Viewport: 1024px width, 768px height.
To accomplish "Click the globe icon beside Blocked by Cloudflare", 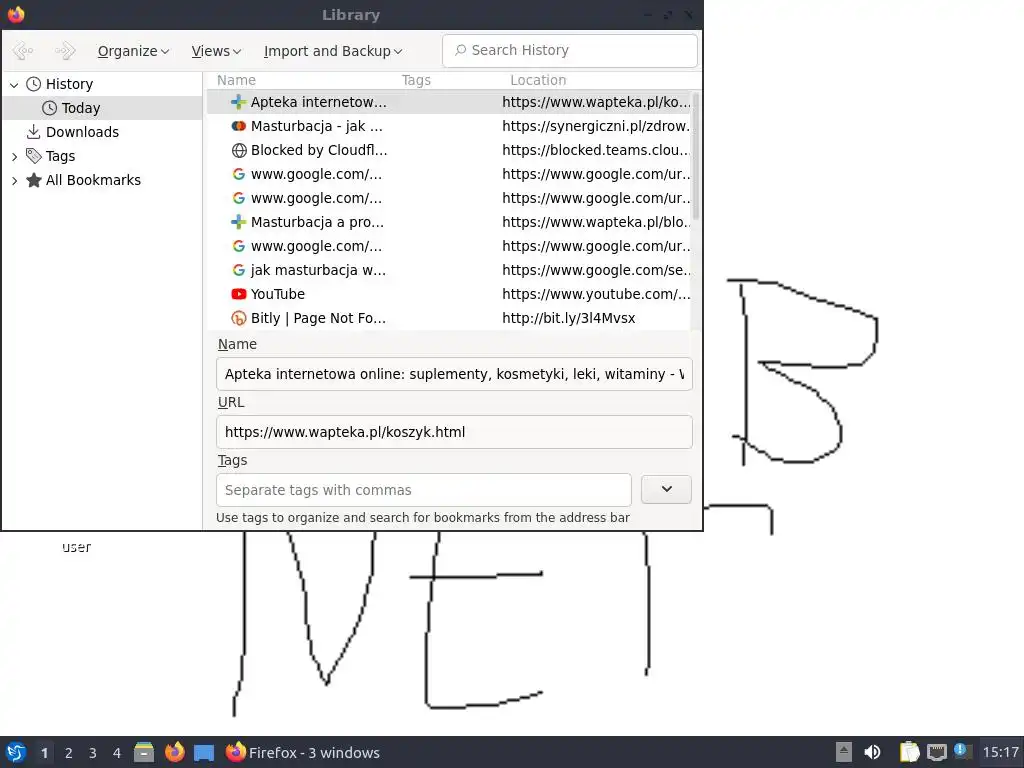I will click(239, 150).
